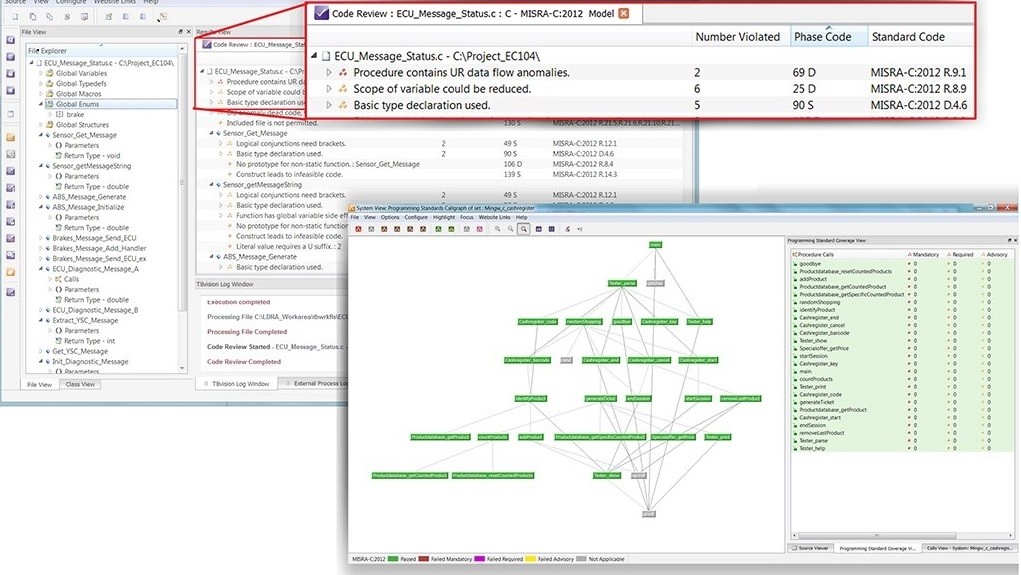Select the 'main' node in call graph
The height and width of the screenshot is (575, 1021).
[x=655, y=244]
